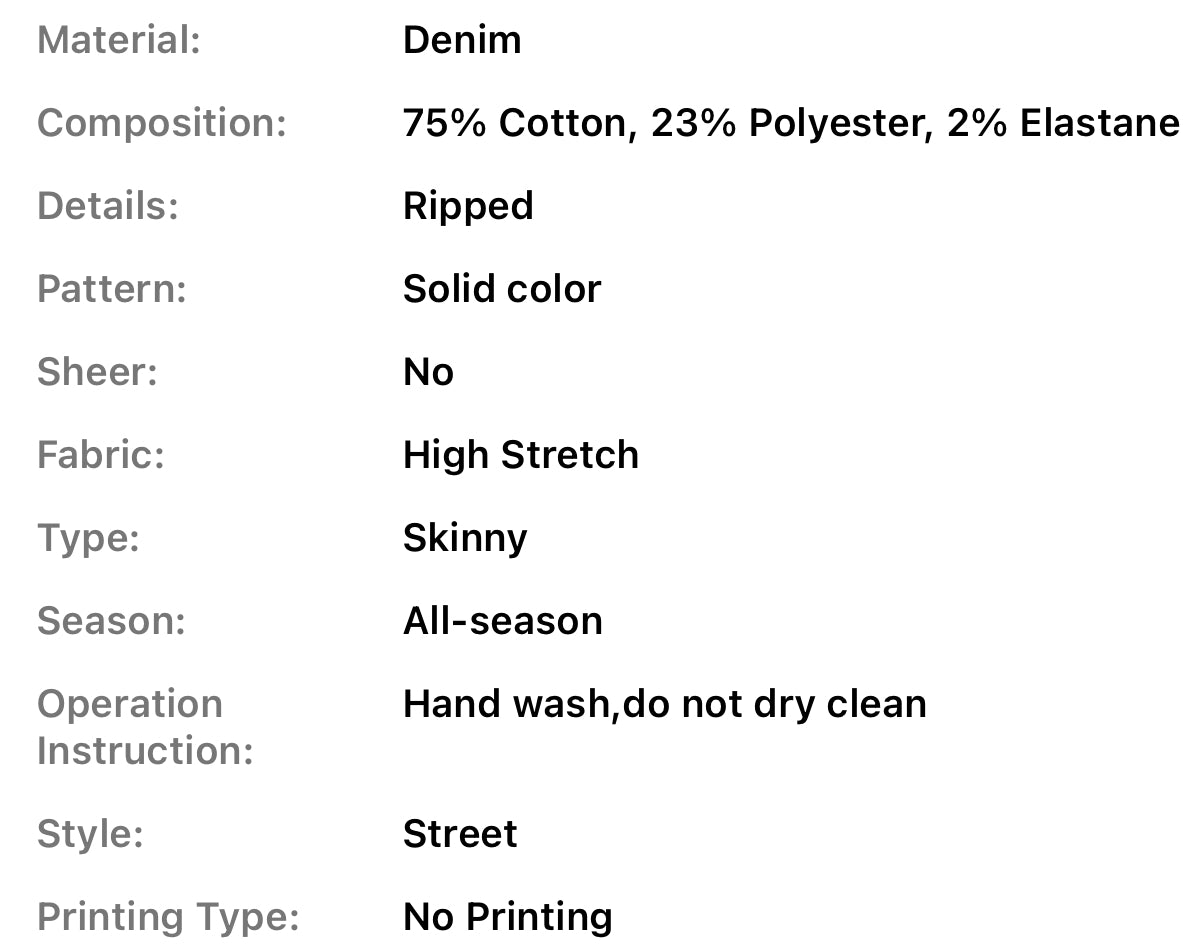Tap the "Street" style value
1185x945 pixels.
(x=460, y=835)
